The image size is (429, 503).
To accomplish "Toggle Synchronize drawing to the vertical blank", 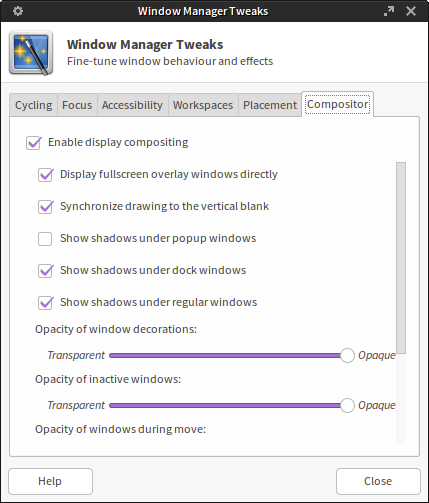I will click(x=46, y=207).
